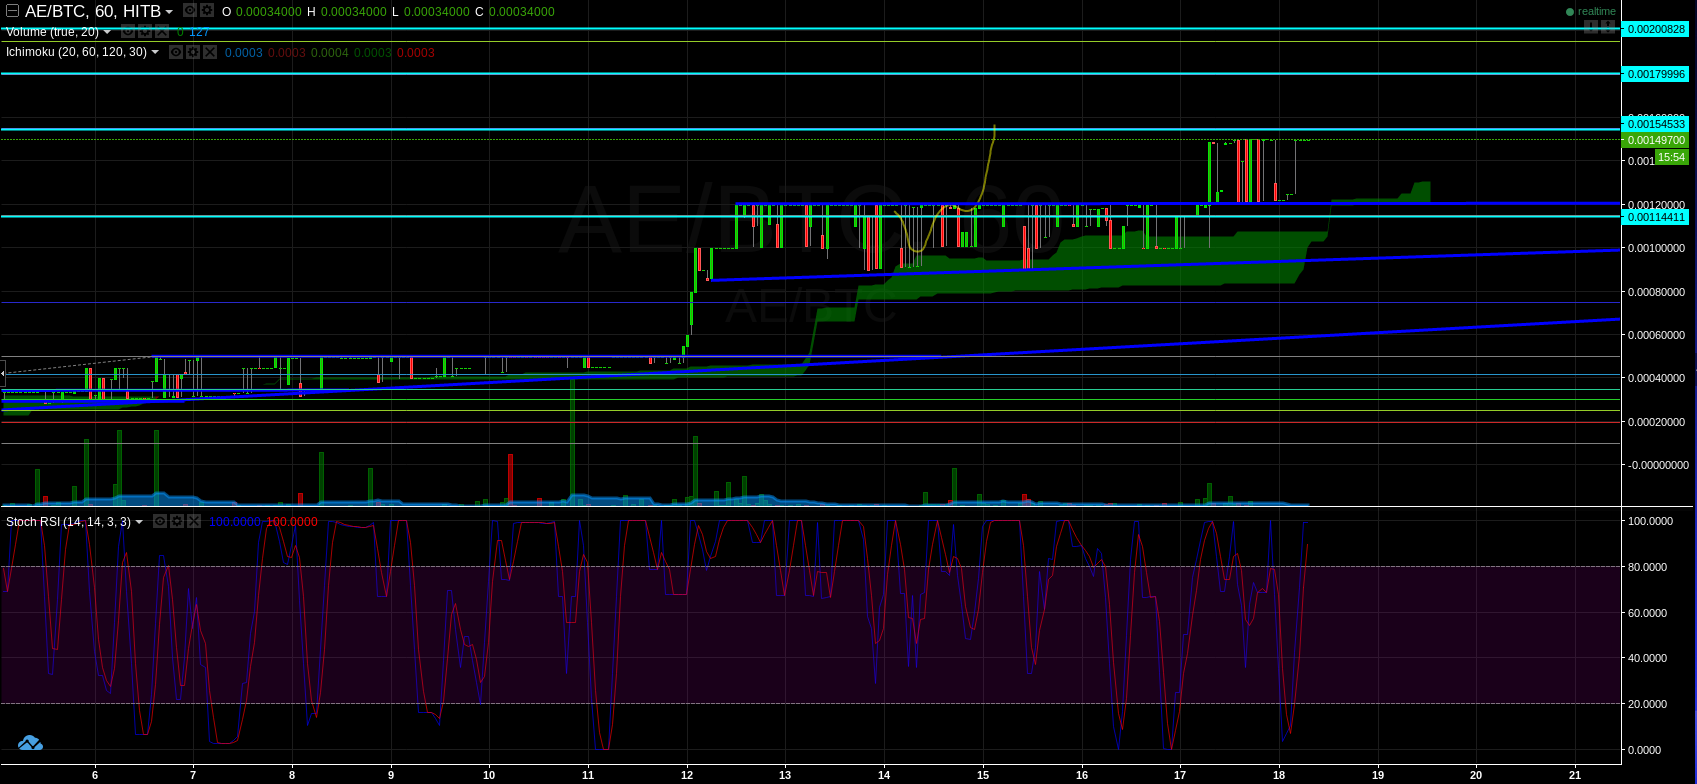Open settings for the AE/BTC main series
Viewport: 1697px width, 784px height.
point(206,10)
